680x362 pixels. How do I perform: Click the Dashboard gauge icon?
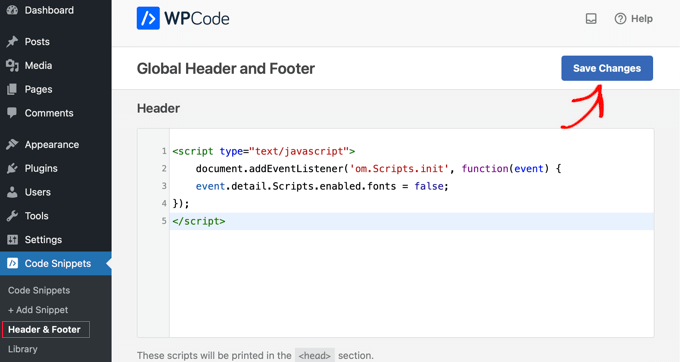12,10
